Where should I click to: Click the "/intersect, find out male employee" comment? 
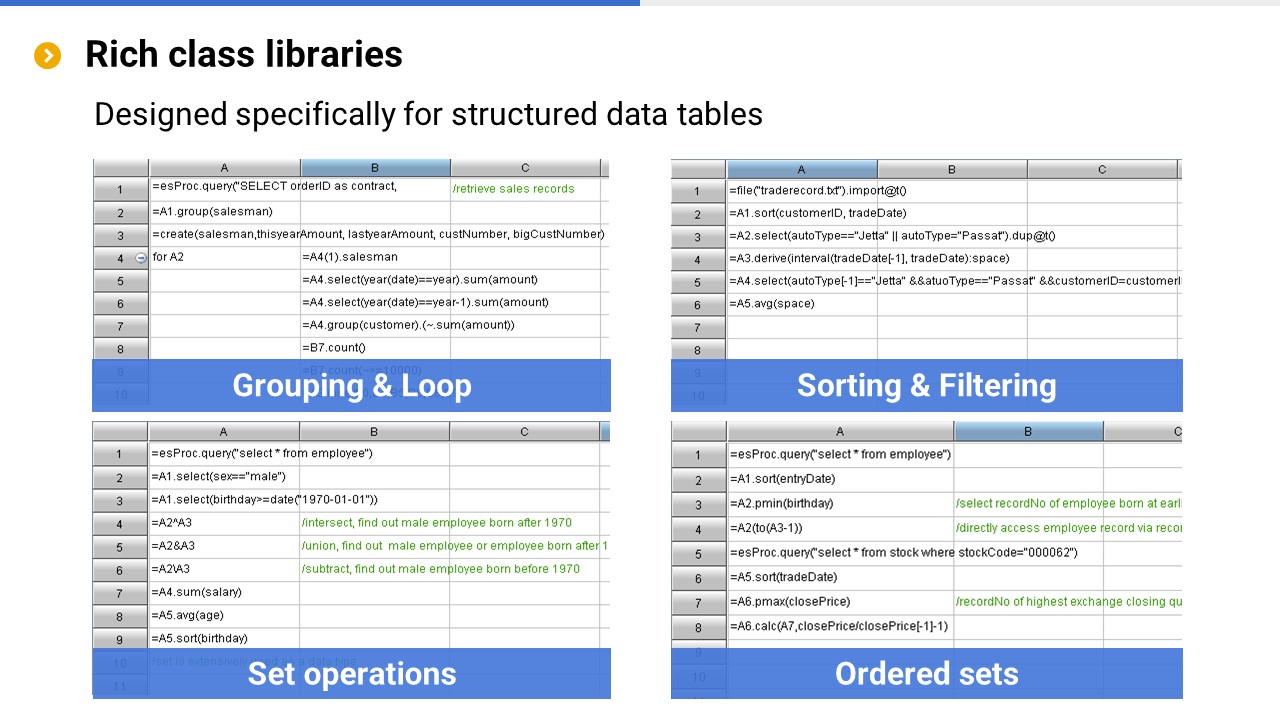pyautogui.click(x=436, y=523)
